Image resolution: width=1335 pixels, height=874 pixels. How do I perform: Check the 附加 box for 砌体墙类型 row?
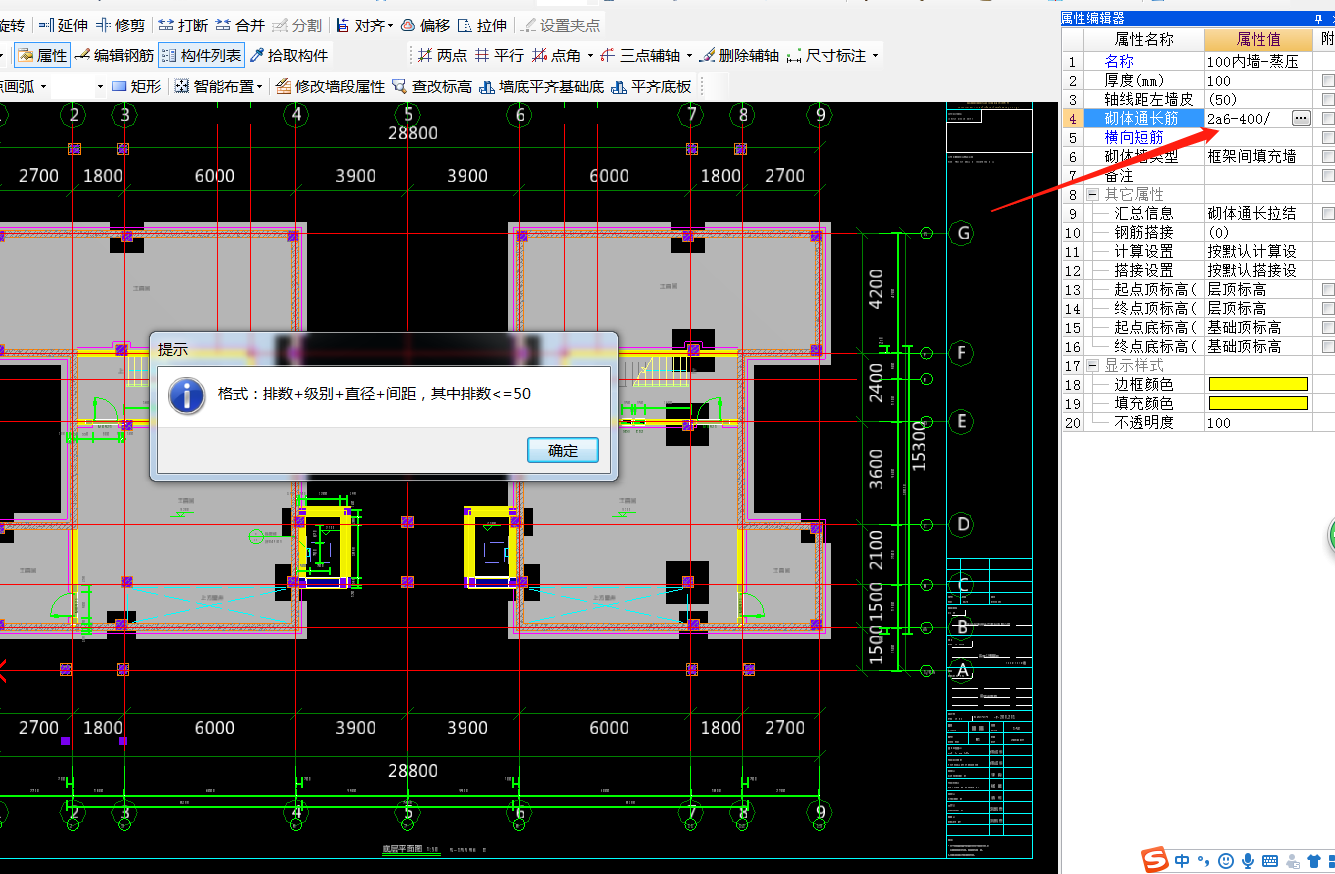point(1327,157)
